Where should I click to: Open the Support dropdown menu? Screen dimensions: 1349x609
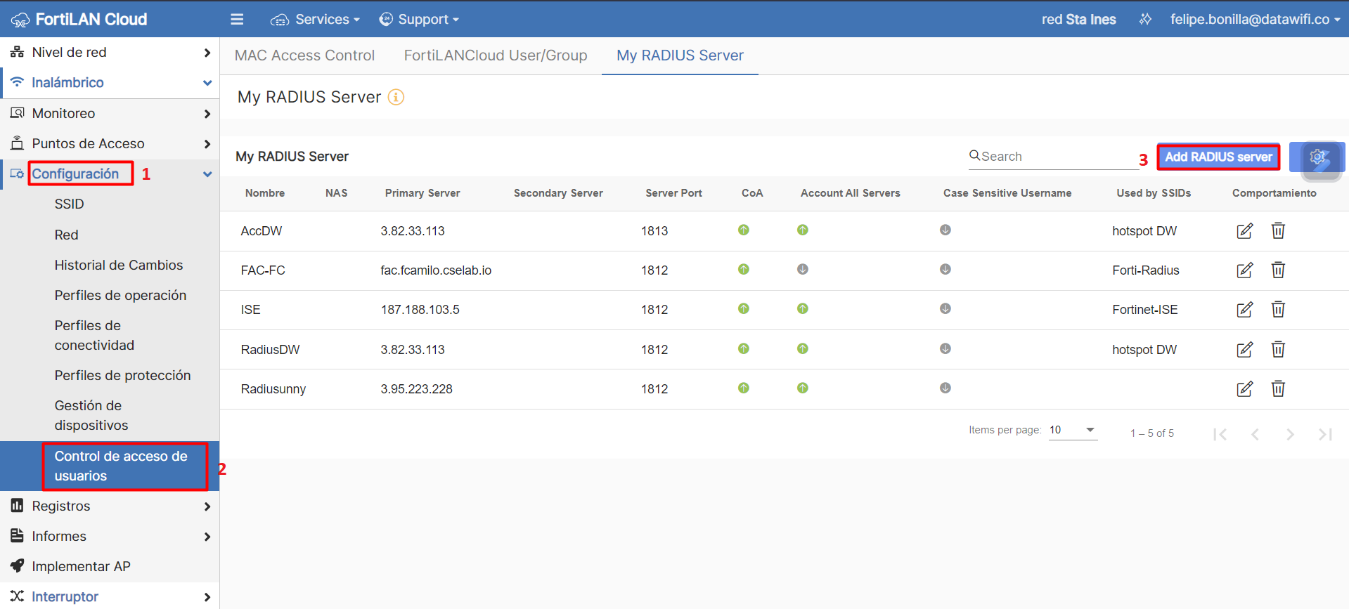tap(419, 19)
